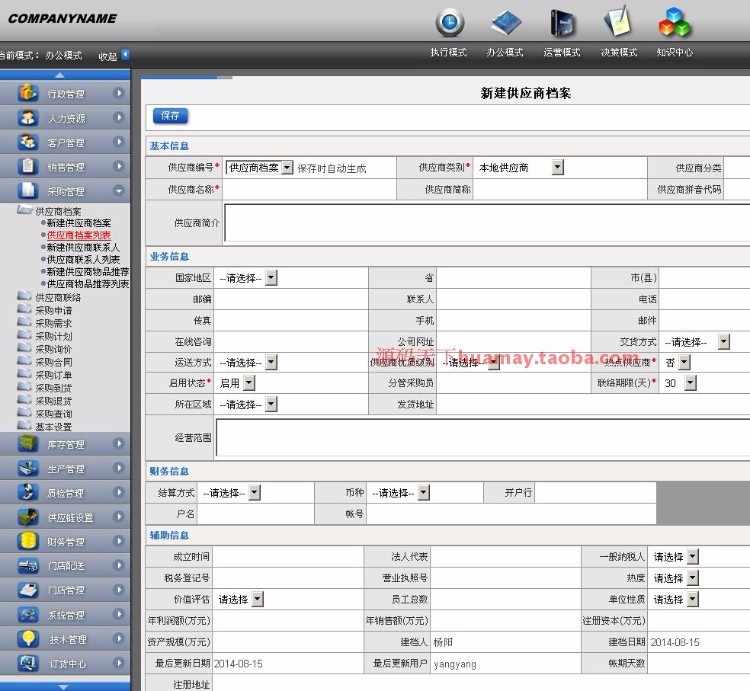Open 新建供应商档案 in sidebar tree
The image size is (750, 691).
[79, 223]
